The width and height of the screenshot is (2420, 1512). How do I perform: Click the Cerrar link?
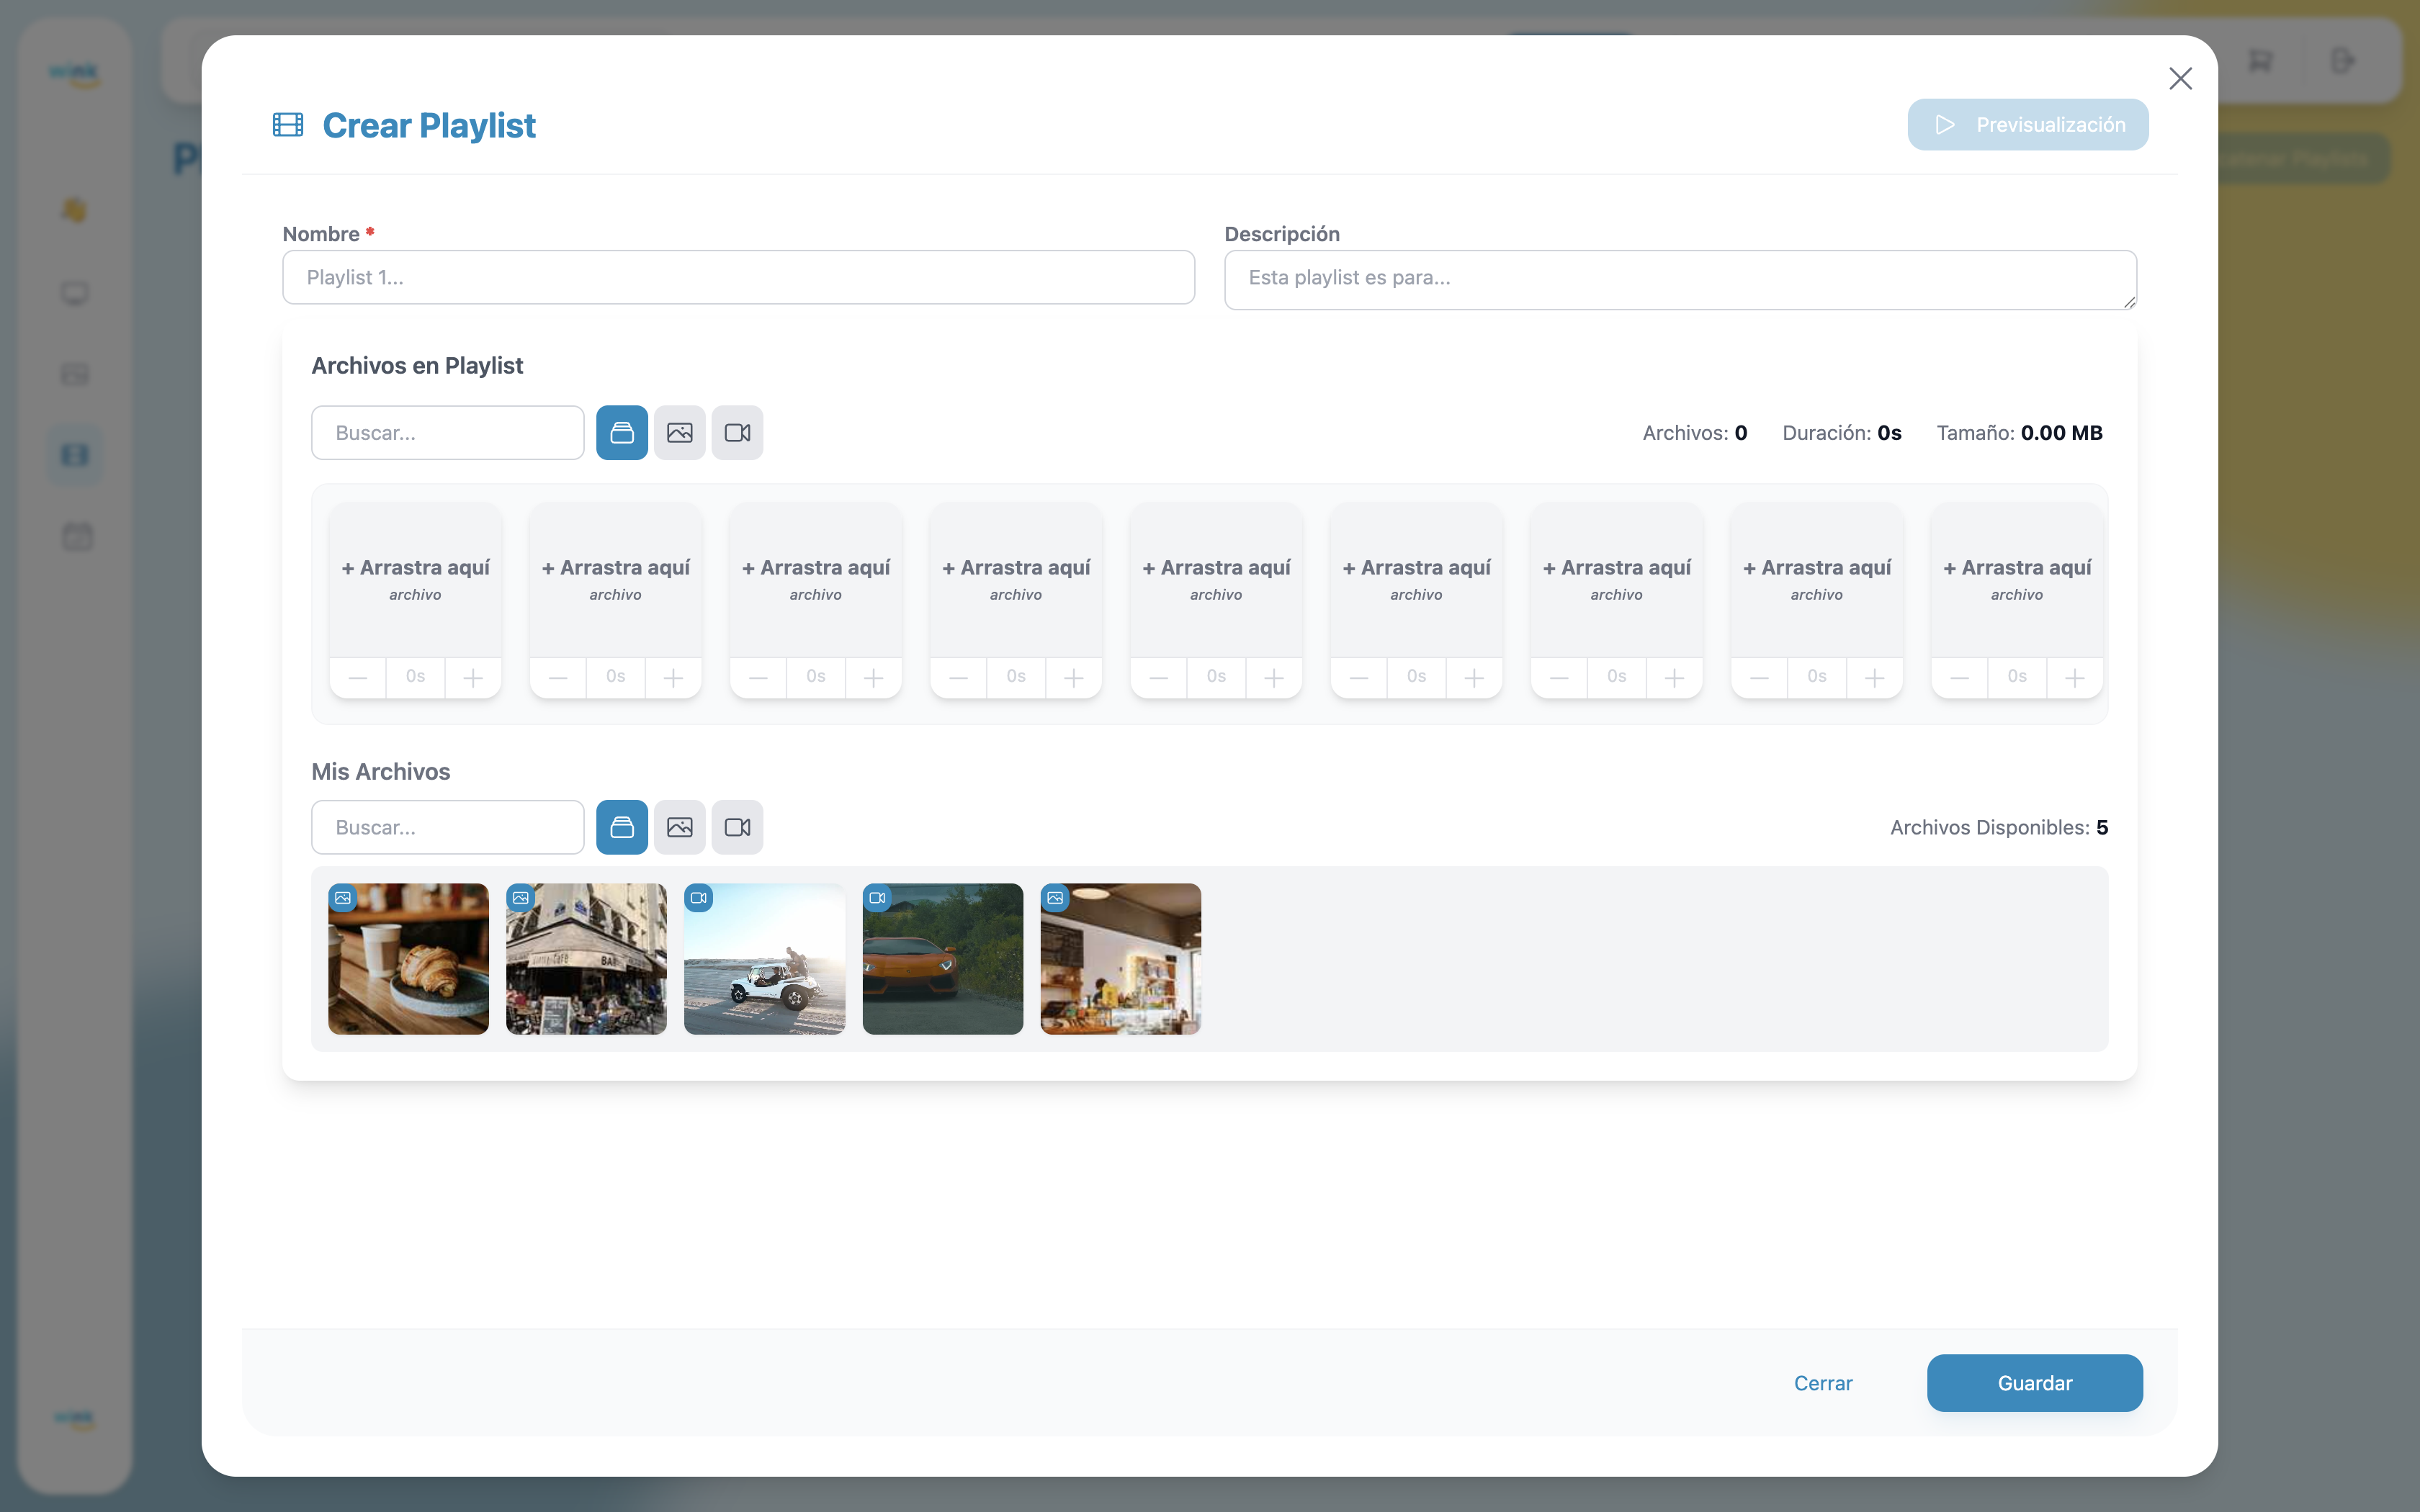pos(1822,1383)
